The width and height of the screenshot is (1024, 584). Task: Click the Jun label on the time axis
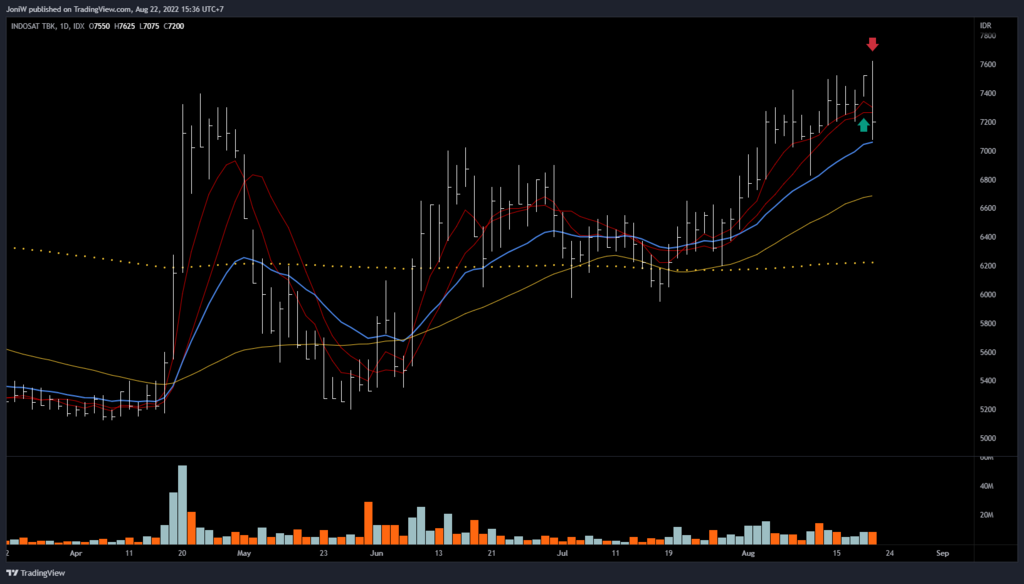pos(376,552)
